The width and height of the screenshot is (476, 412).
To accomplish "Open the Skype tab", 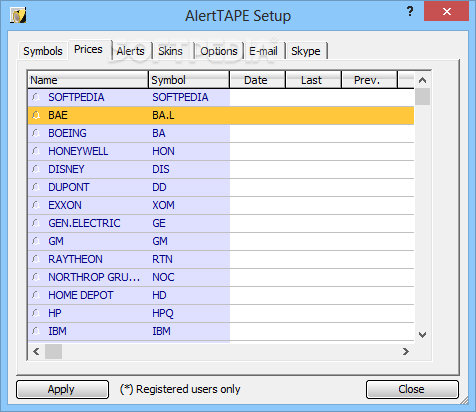I will 306,51.
